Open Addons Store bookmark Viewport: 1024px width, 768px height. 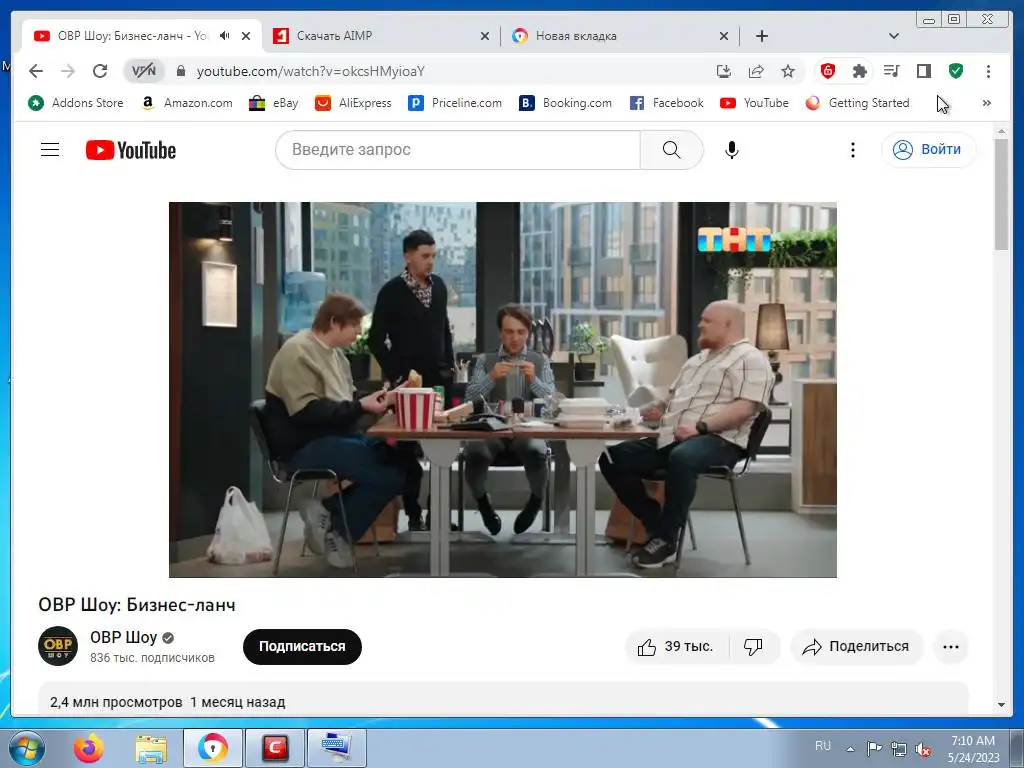coord(76,103)
